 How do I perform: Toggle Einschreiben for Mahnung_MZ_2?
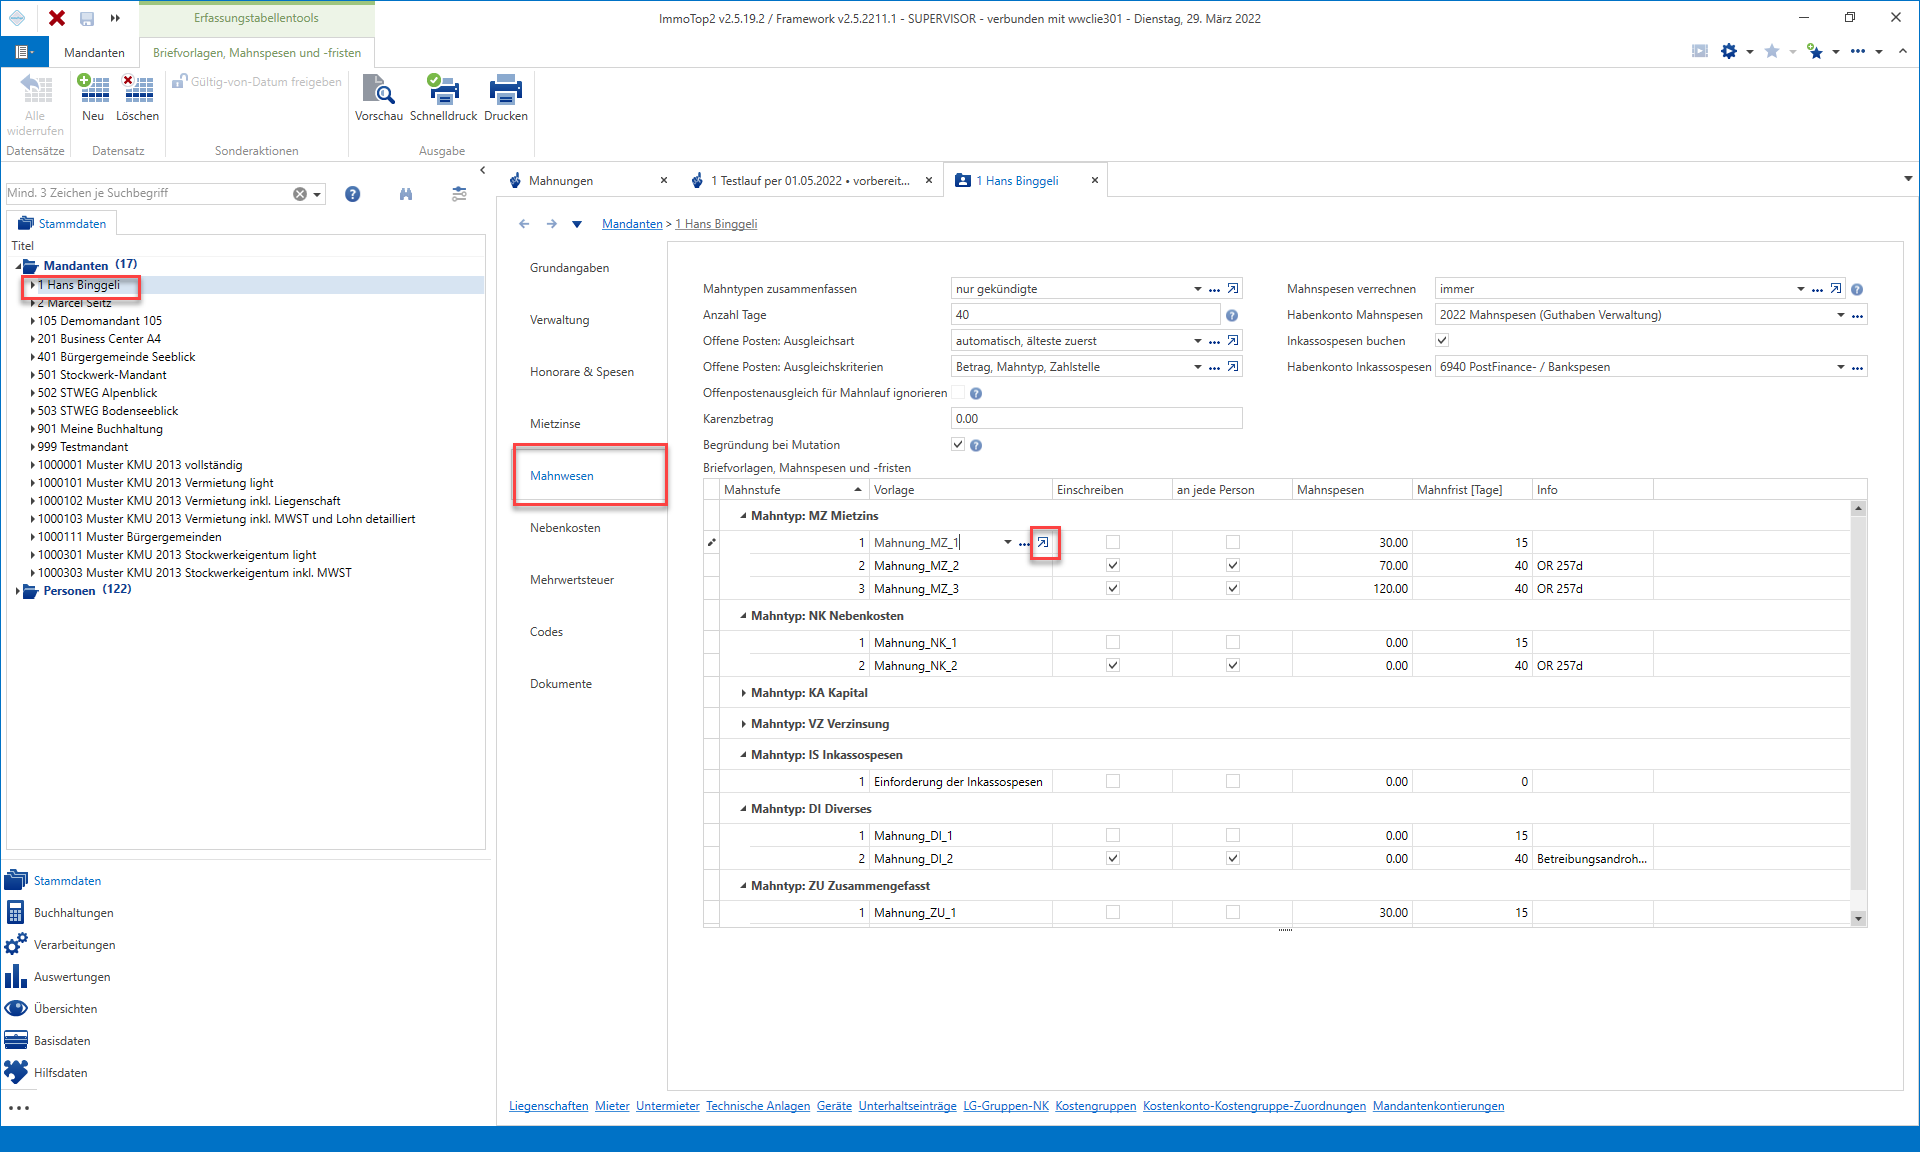point(1113,565)
